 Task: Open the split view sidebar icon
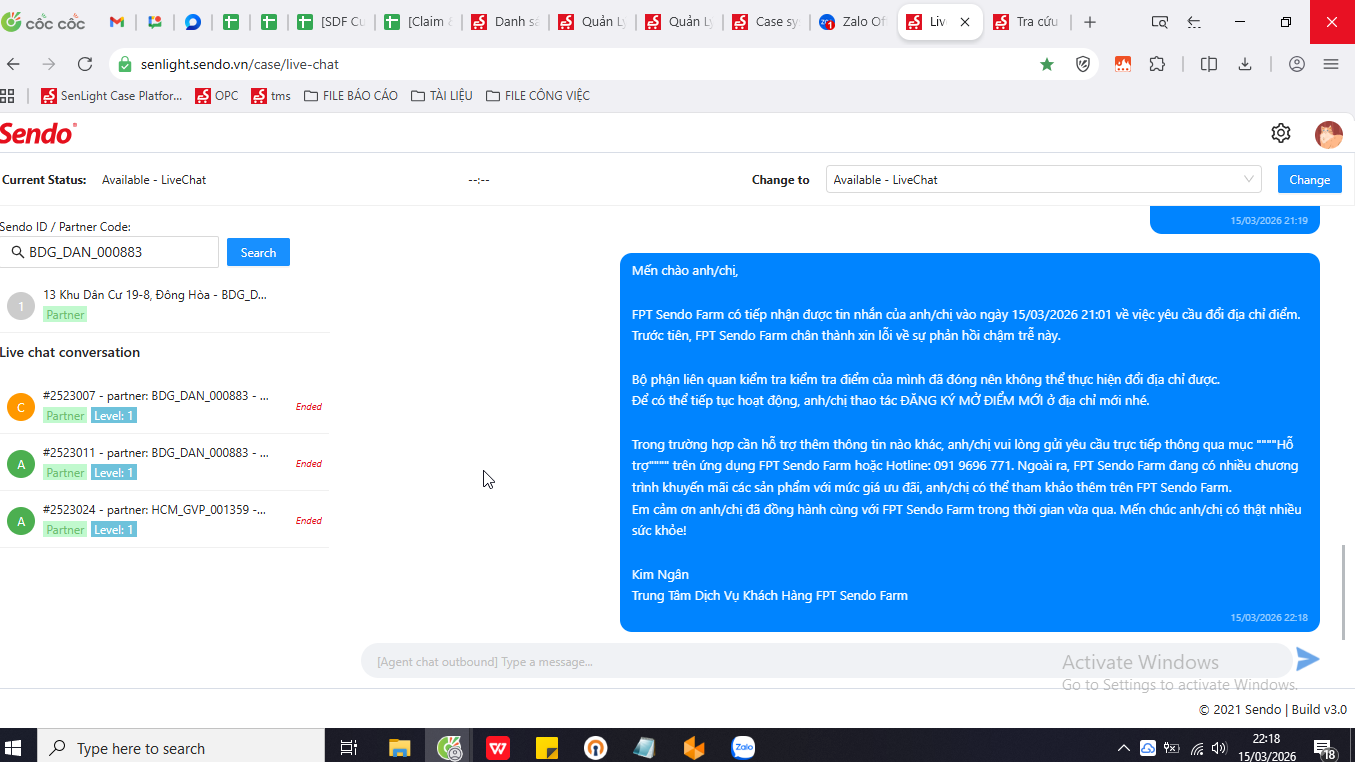(x=1209, y=64)
